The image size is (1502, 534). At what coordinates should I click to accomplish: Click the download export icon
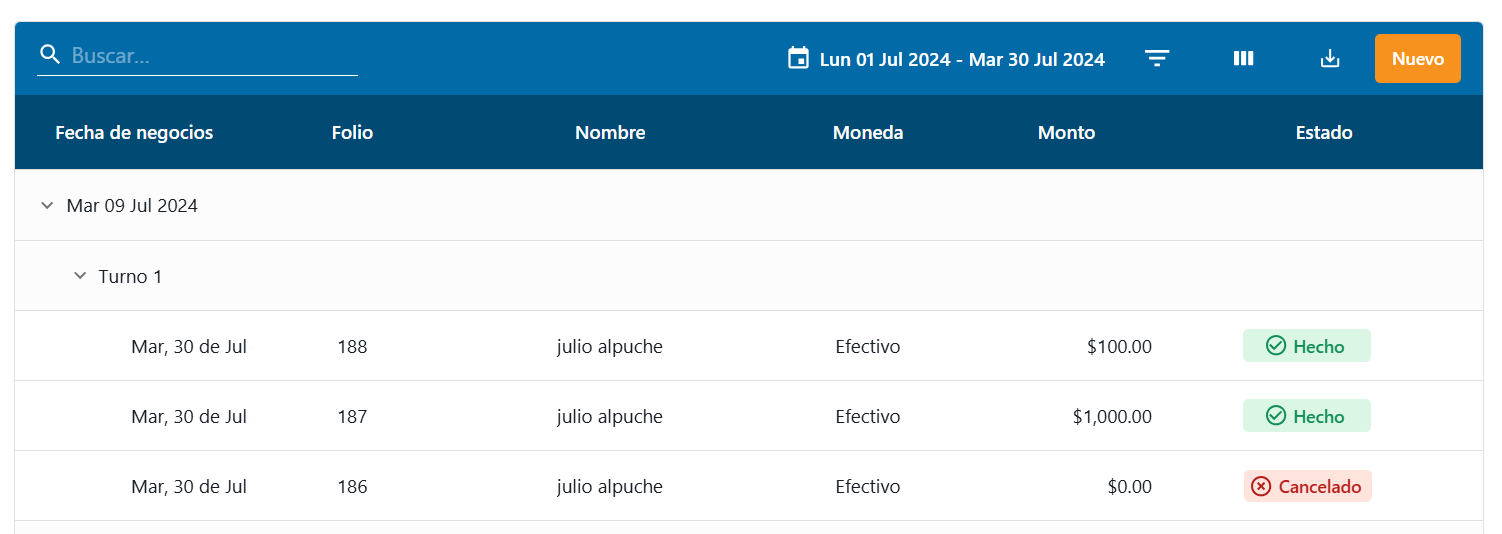(1329, 59)
